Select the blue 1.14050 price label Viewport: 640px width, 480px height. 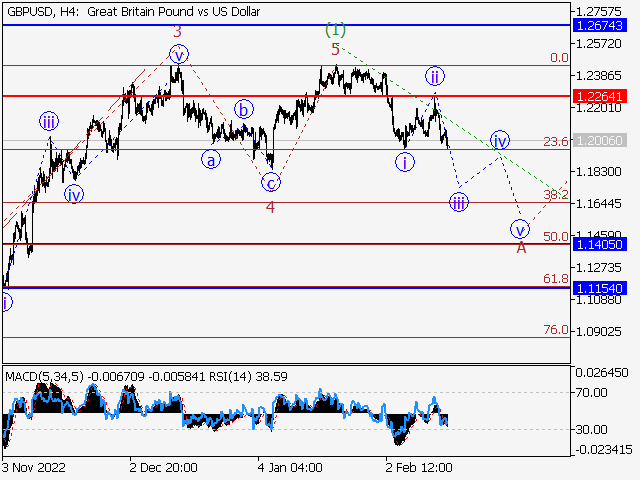pos(600,244)
